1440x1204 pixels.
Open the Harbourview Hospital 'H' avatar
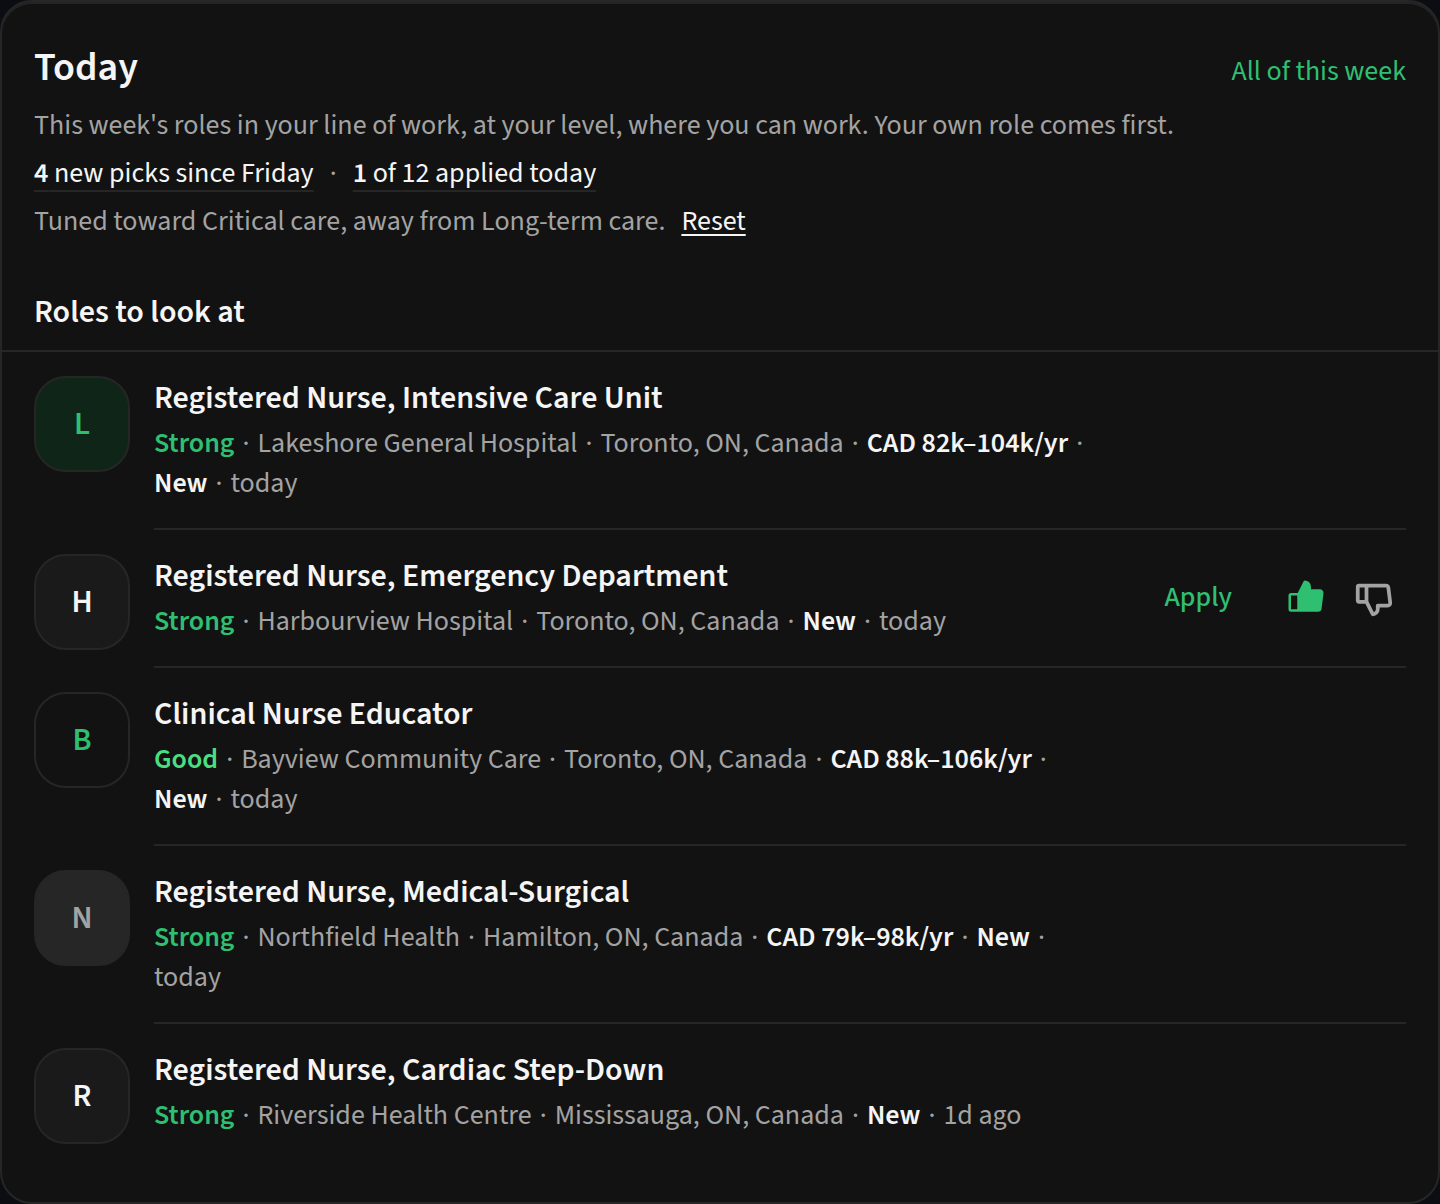click(x=82, y=602)
